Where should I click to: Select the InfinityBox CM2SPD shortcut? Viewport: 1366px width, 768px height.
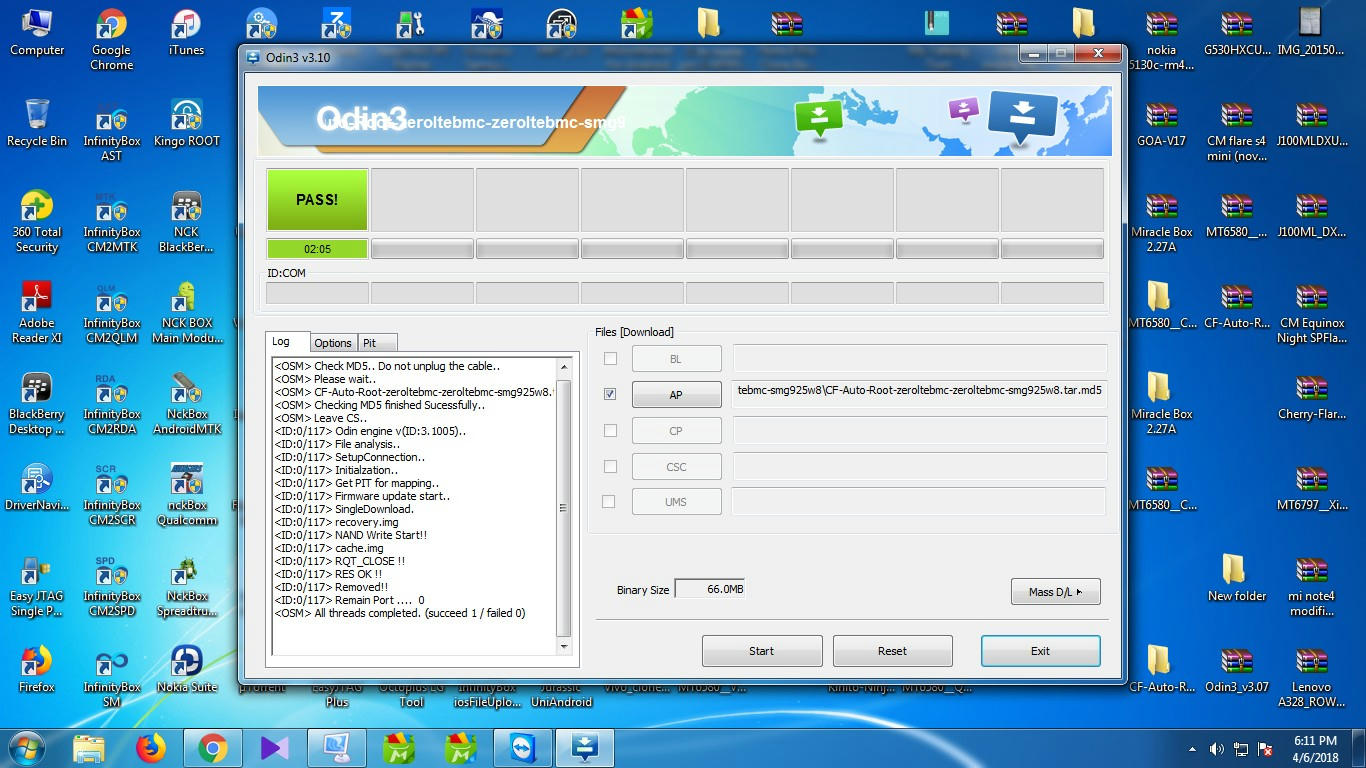(111, 586)
